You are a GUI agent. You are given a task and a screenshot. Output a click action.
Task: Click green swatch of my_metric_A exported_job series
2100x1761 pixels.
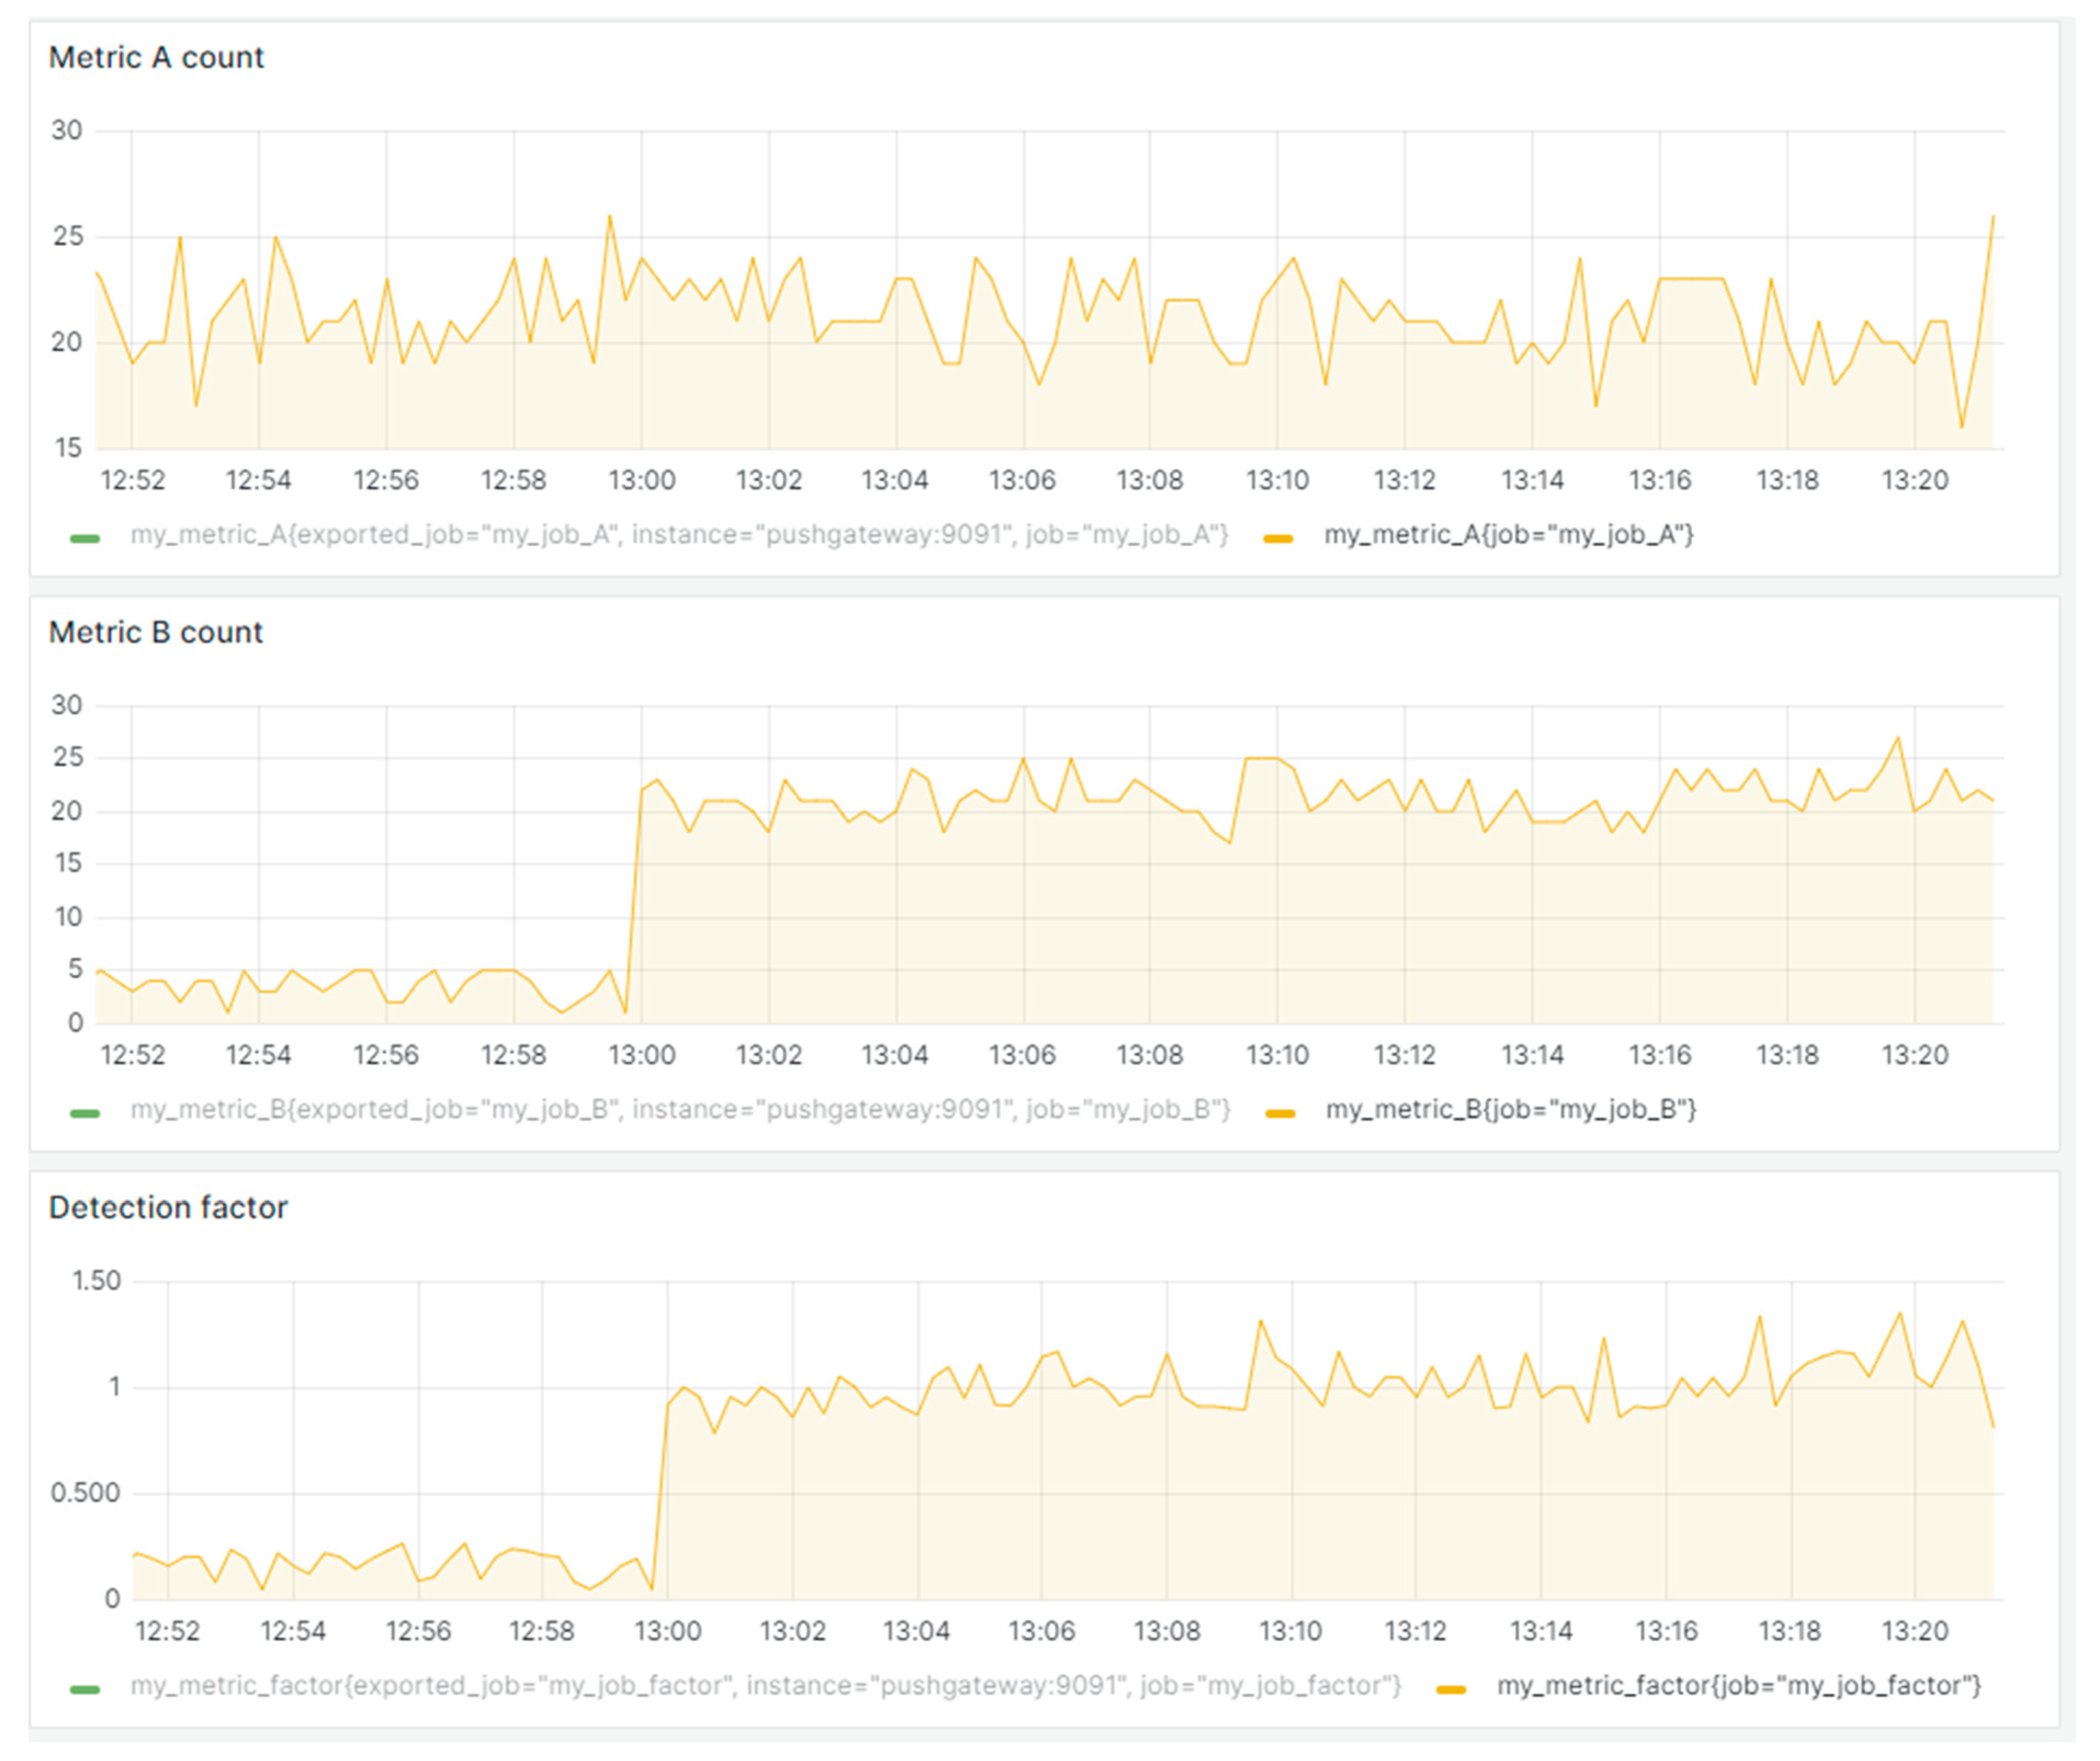click(85, 538)
